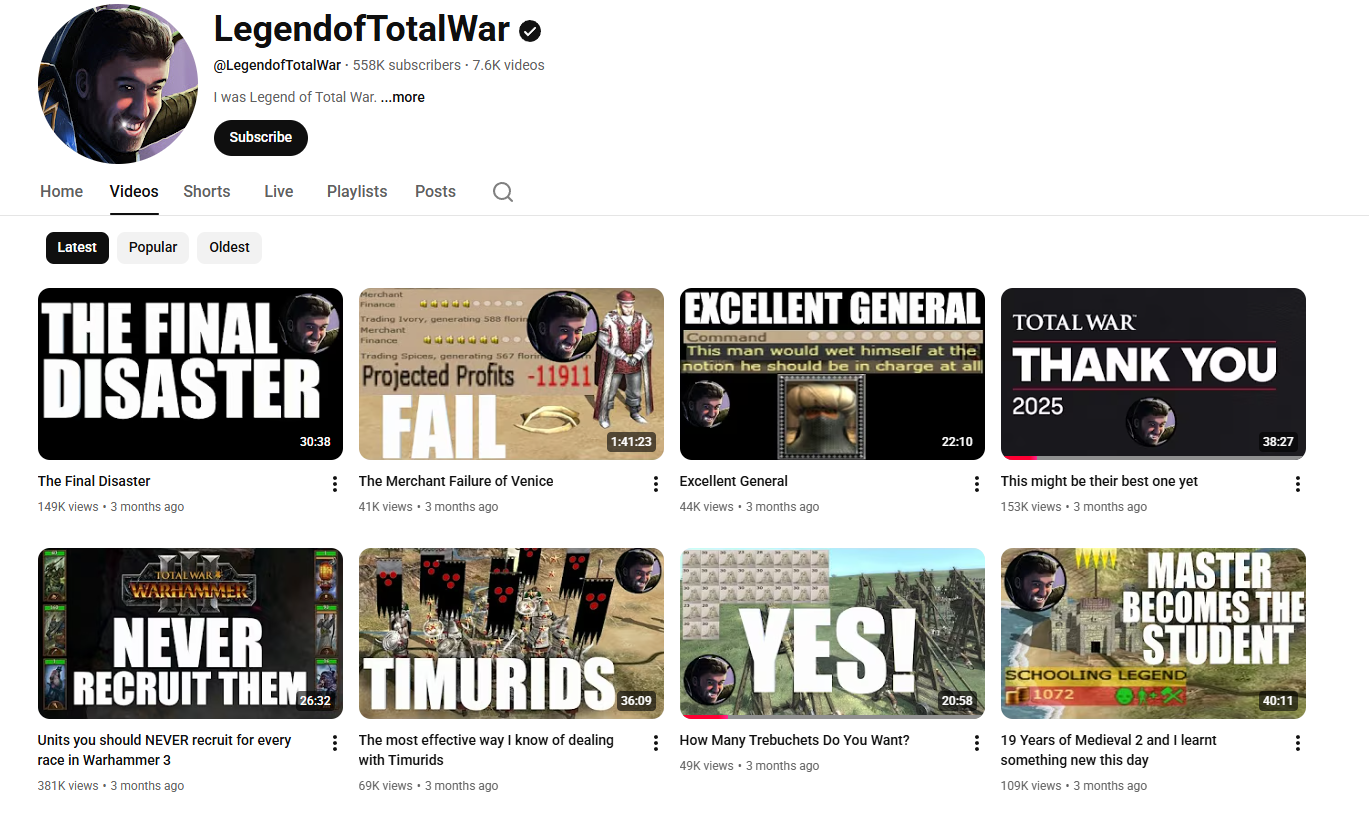This screenshot has height=815, width=1369.
Task: Click the 7.6K videos count
Action: [509, 65]
